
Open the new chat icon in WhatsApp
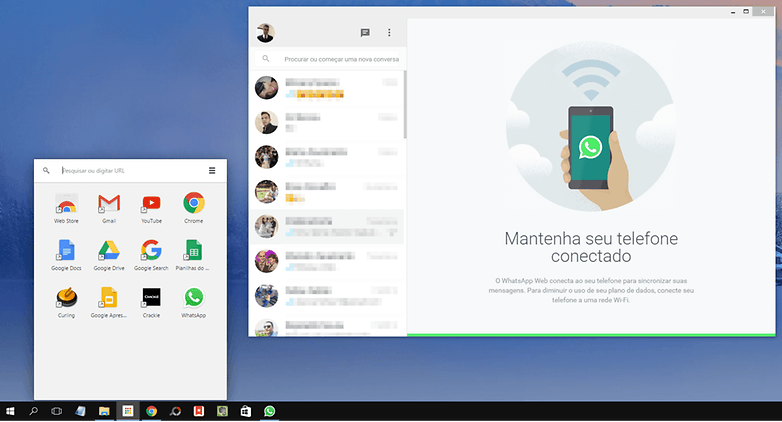pos(365,33)
